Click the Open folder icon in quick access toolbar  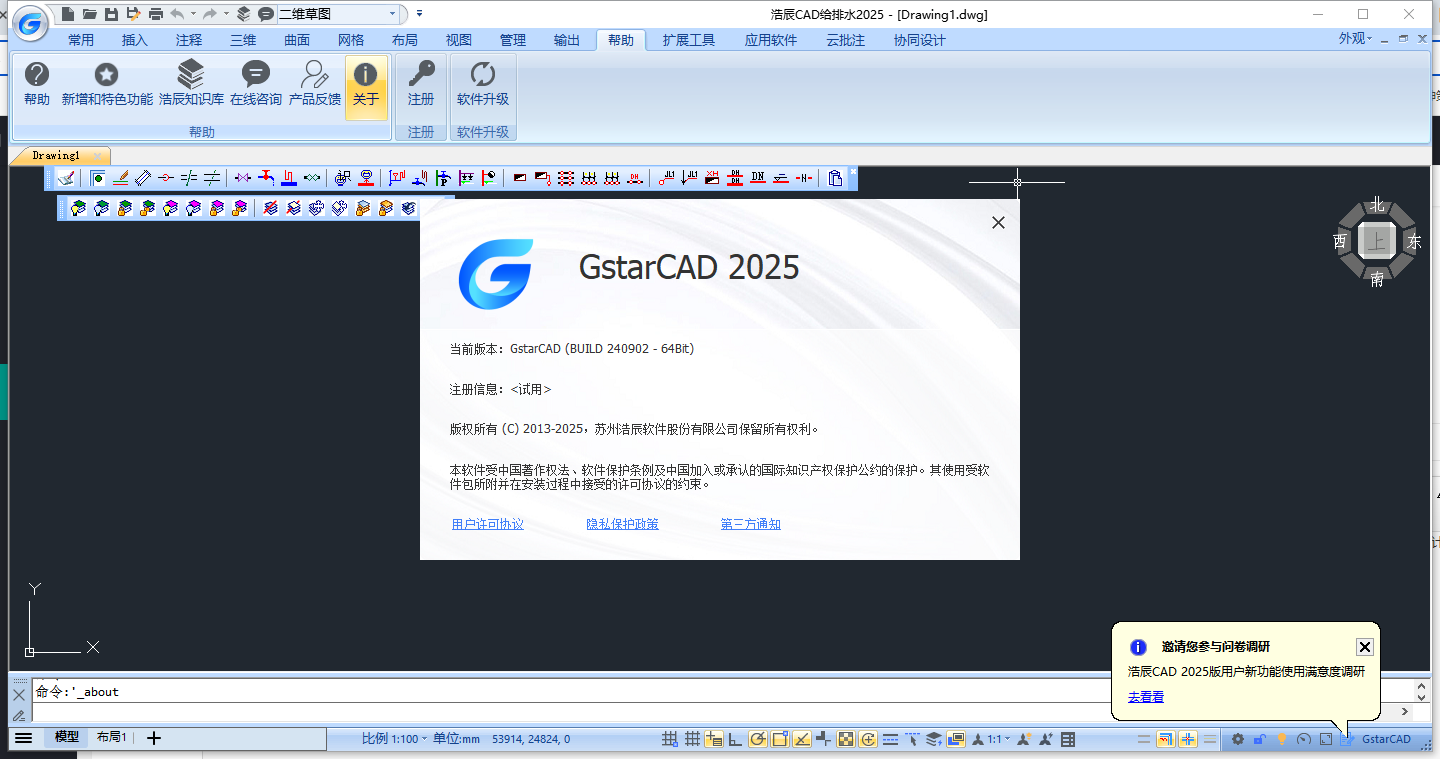pyautogui.click(x=89, y=14)
